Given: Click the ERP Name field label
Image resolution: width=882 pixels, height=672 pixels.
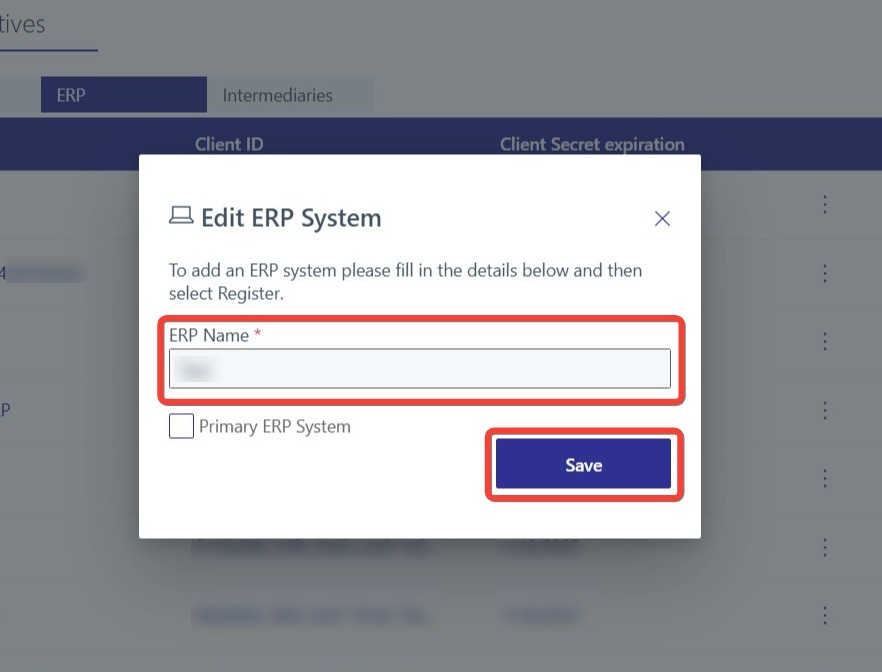Looking at the screenshot, I should point(209,335).
